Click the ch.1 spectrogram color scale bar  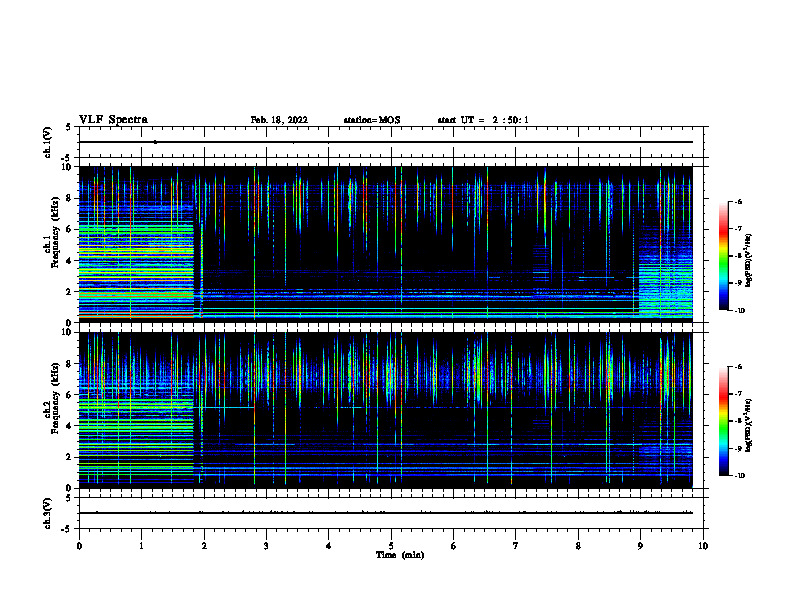click(x=724, y=256)
